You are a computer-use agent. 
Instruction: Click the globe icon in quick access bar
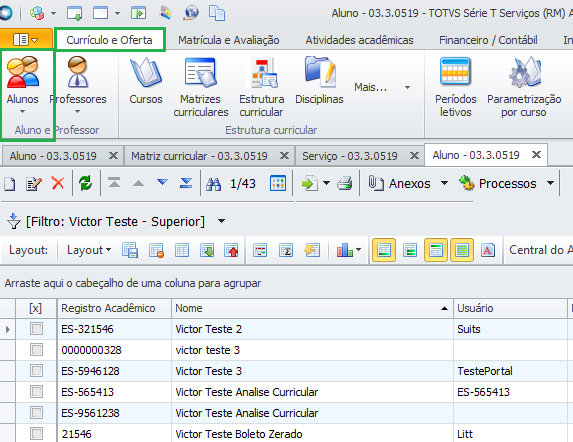coord(191,13)
